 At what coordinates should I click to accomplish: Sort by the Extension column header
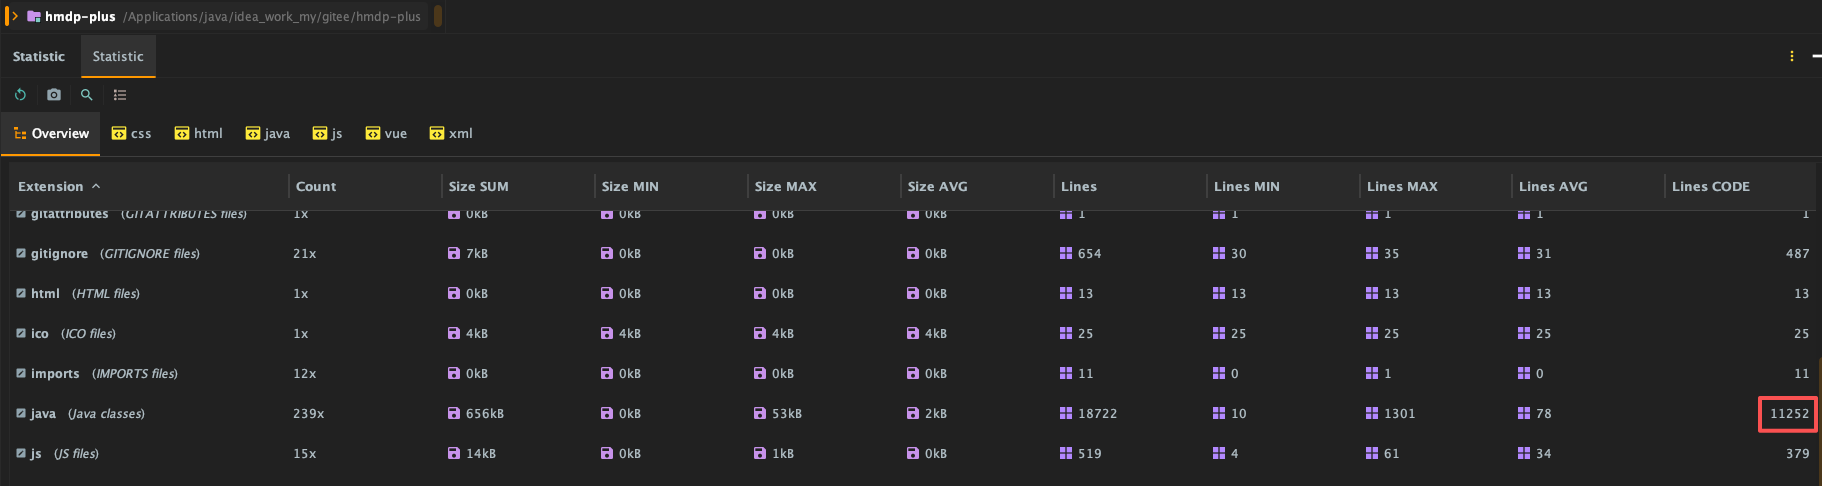51,186
